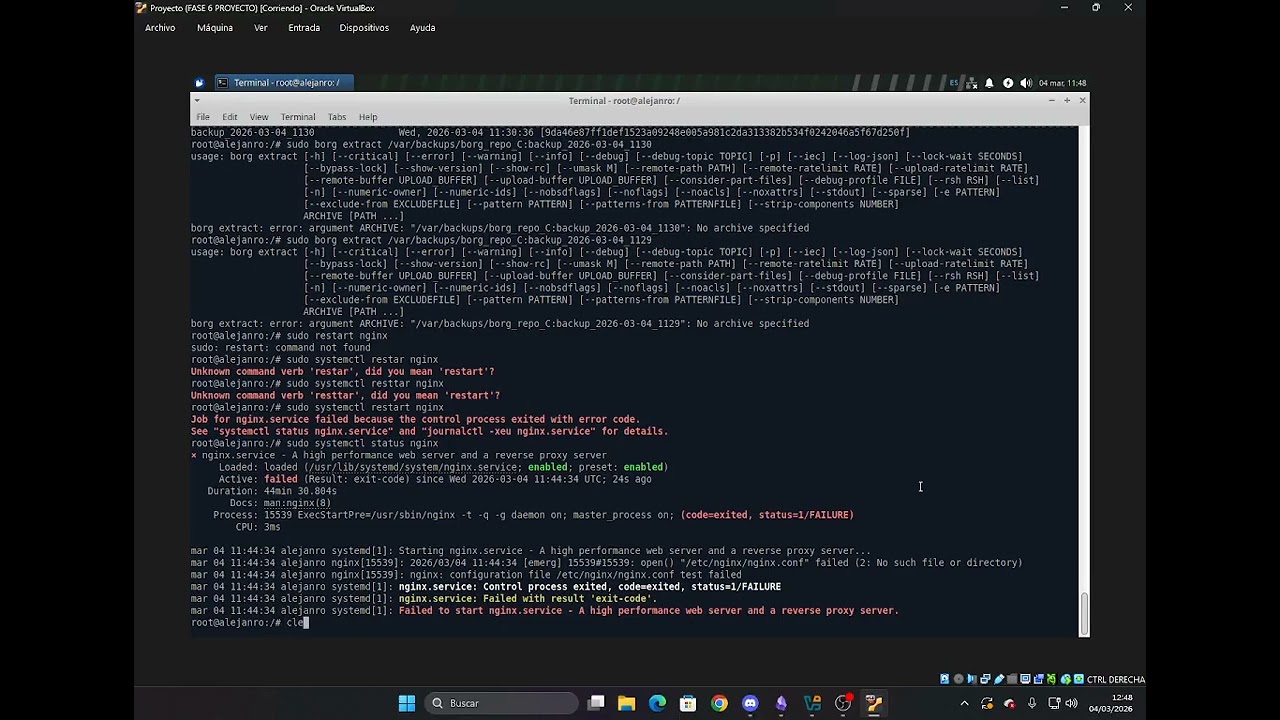Open Google Chrome from the taskbar

tap(719, 703)
